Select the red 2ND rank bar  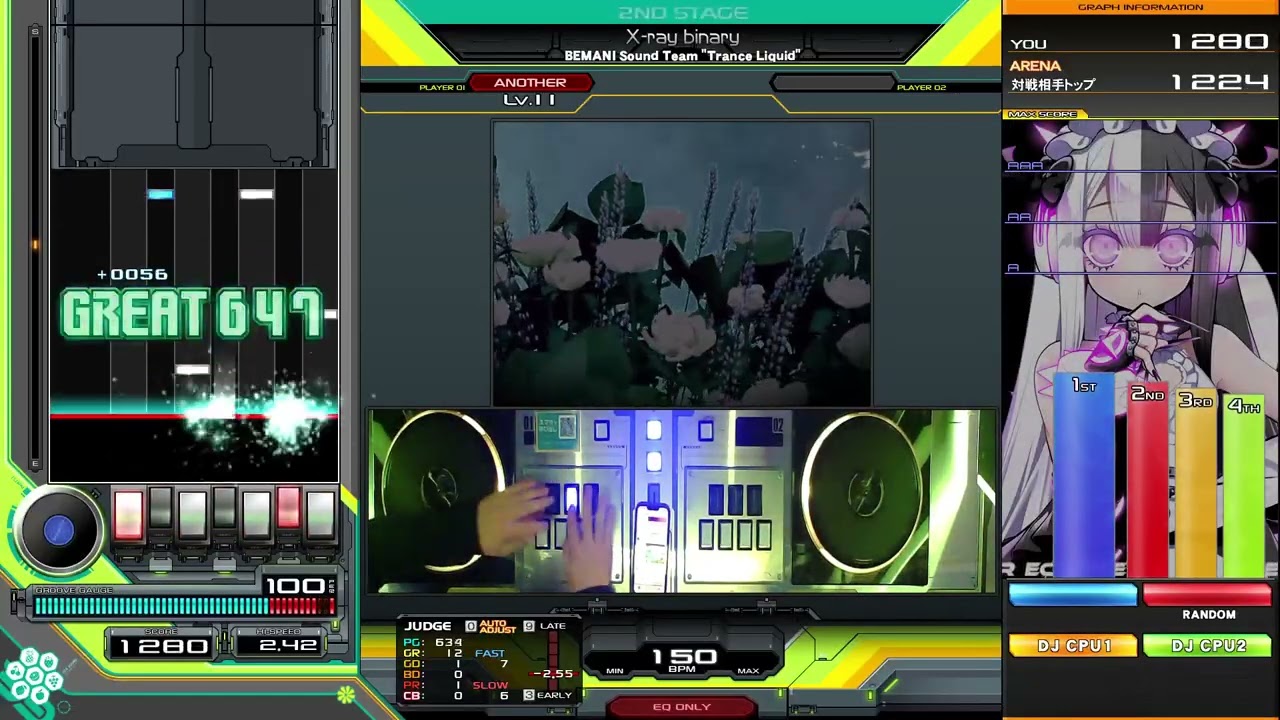[1147, 479]
